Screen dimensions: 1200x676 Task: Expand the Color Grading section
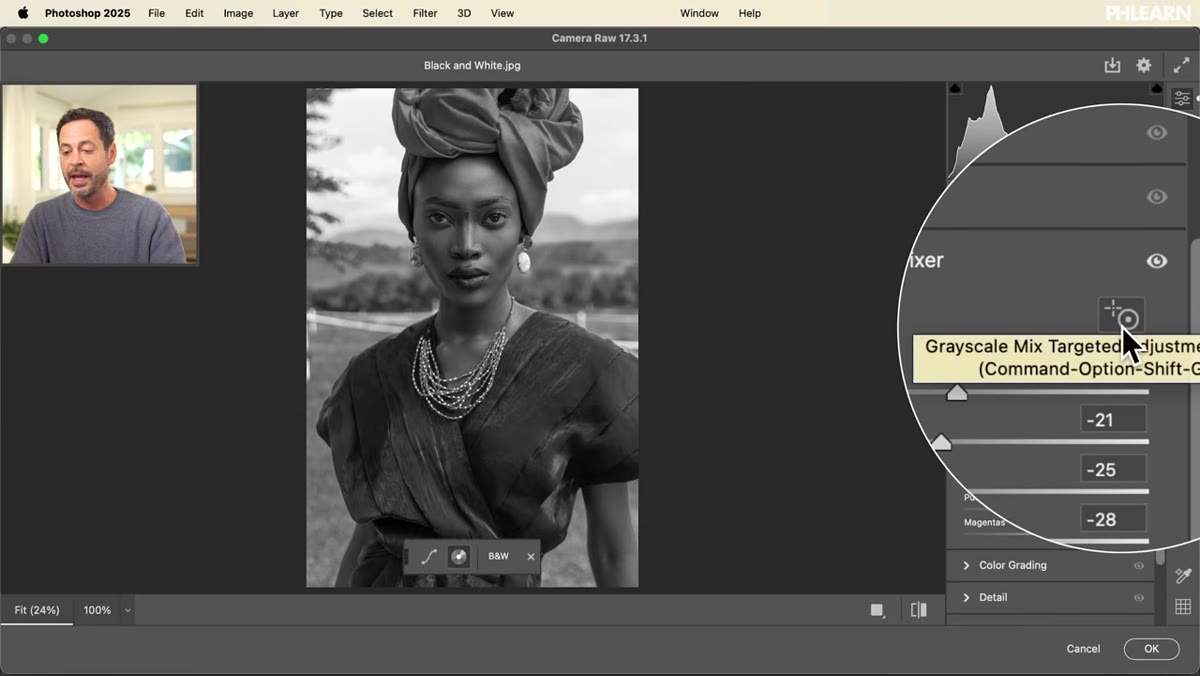click(x=966, y=565)
